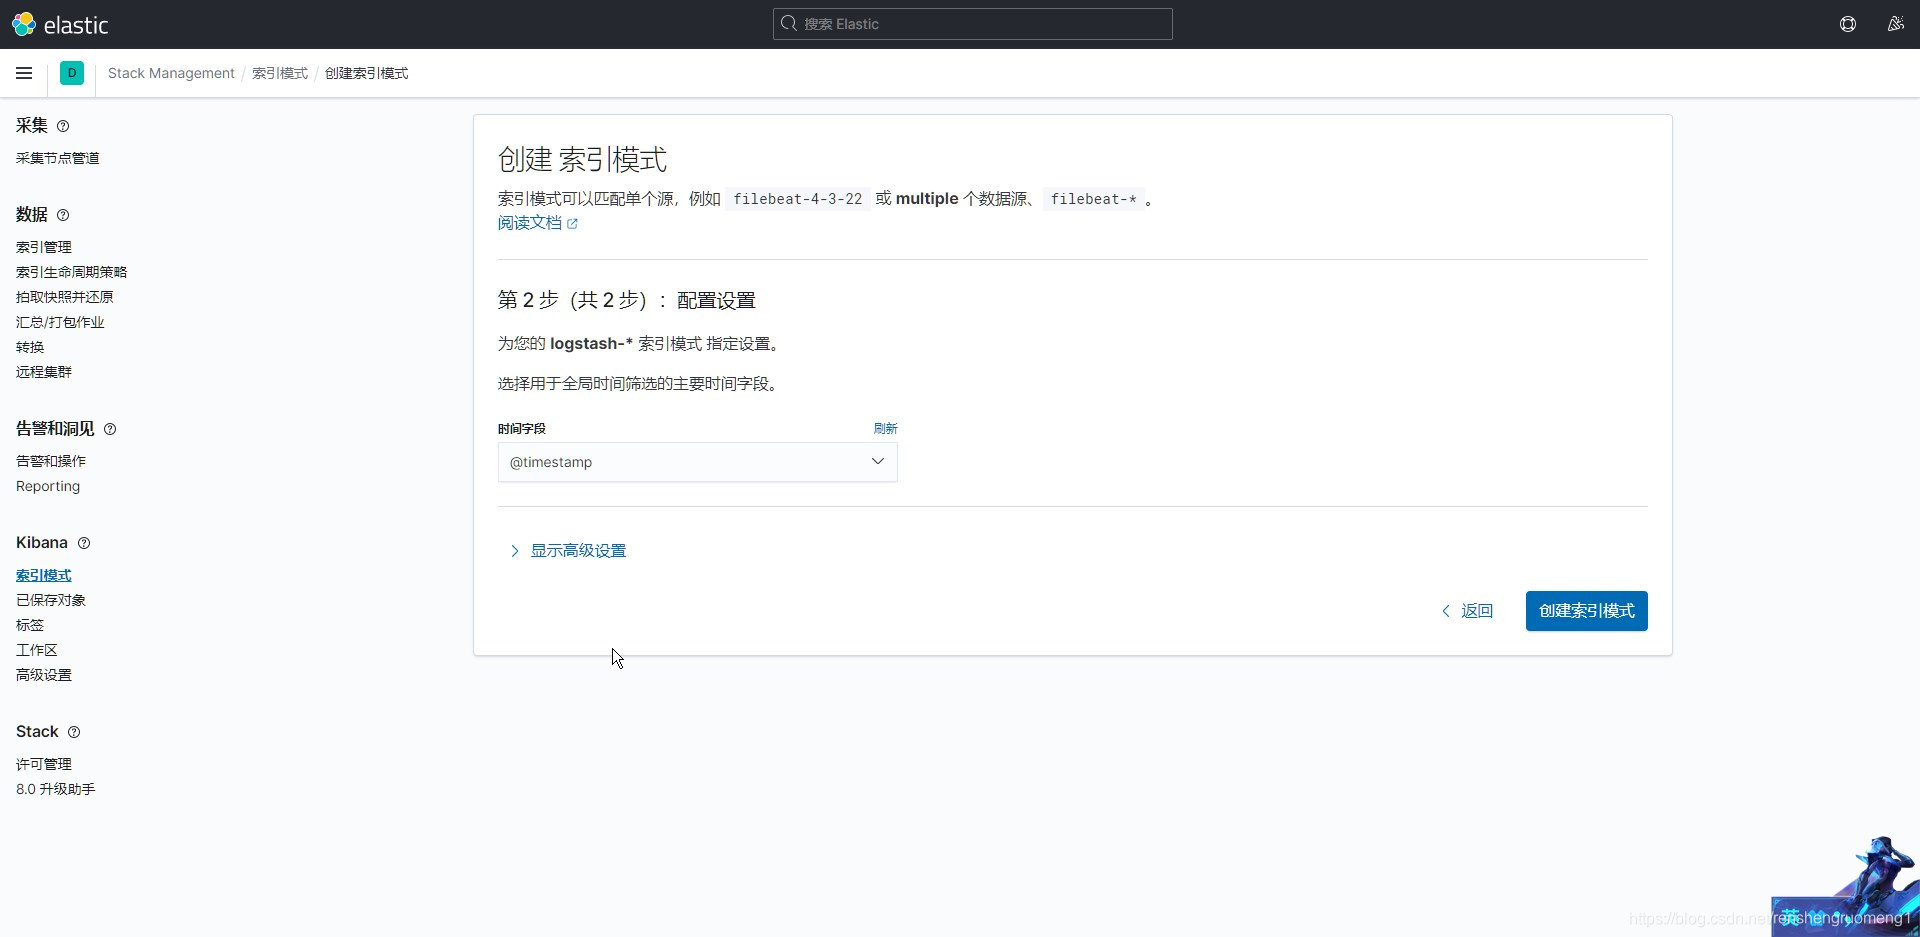Click help icon next to 采集
The image size is (1920, 937).
63,126
